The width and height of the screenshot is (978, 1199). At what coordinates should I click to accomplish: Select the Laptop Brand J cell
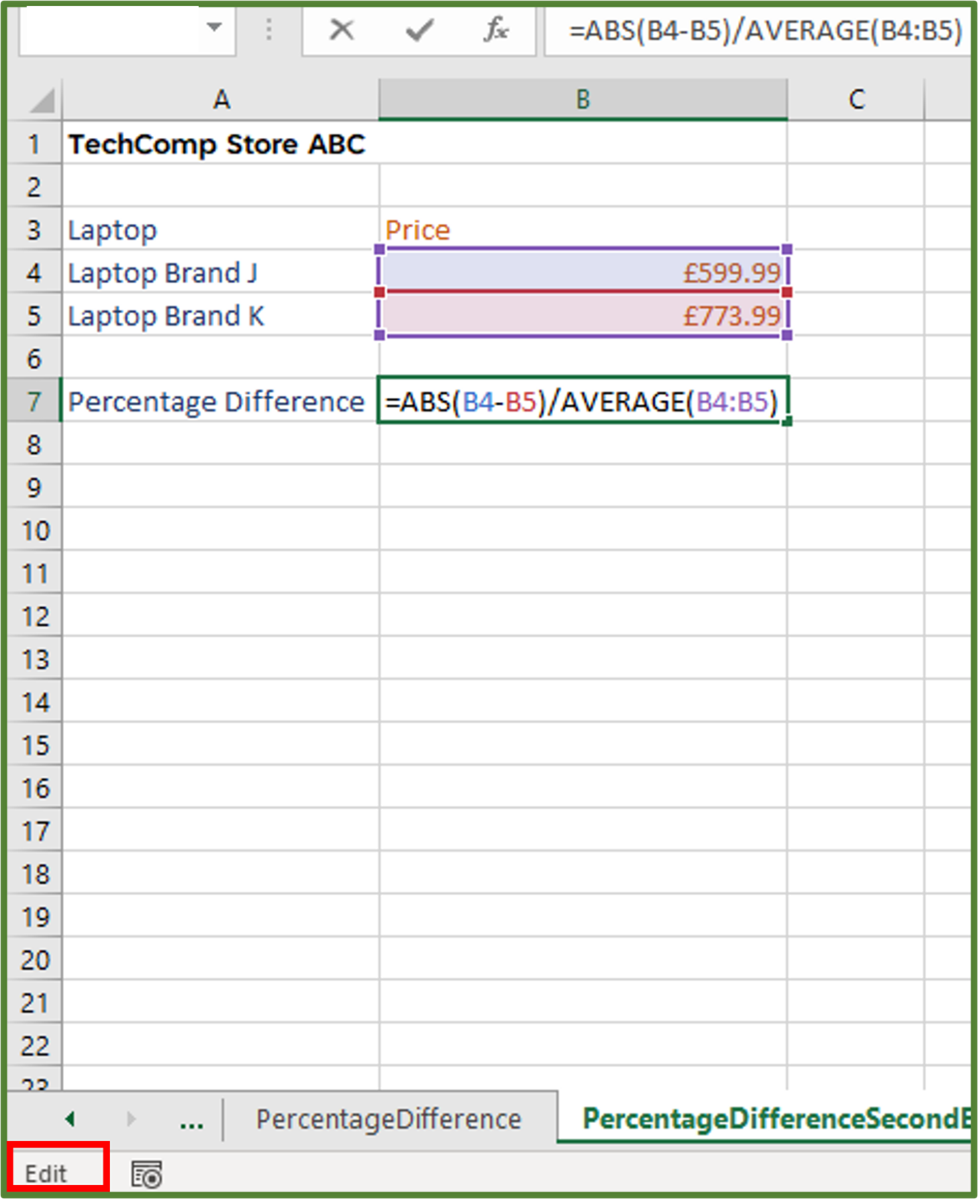tap(221, 272)
